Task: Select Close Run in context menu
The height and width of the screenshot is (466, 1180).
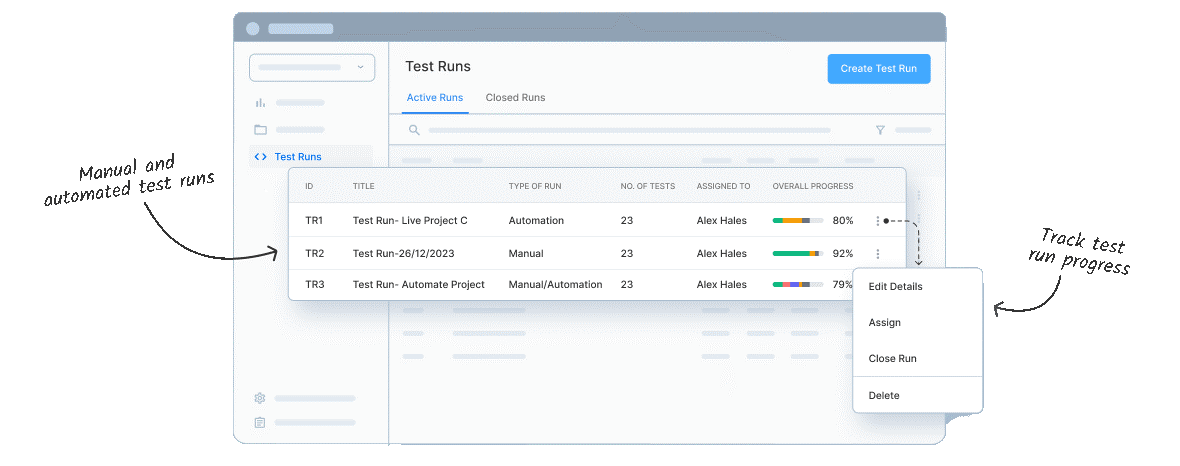Action: click(893, 359)
